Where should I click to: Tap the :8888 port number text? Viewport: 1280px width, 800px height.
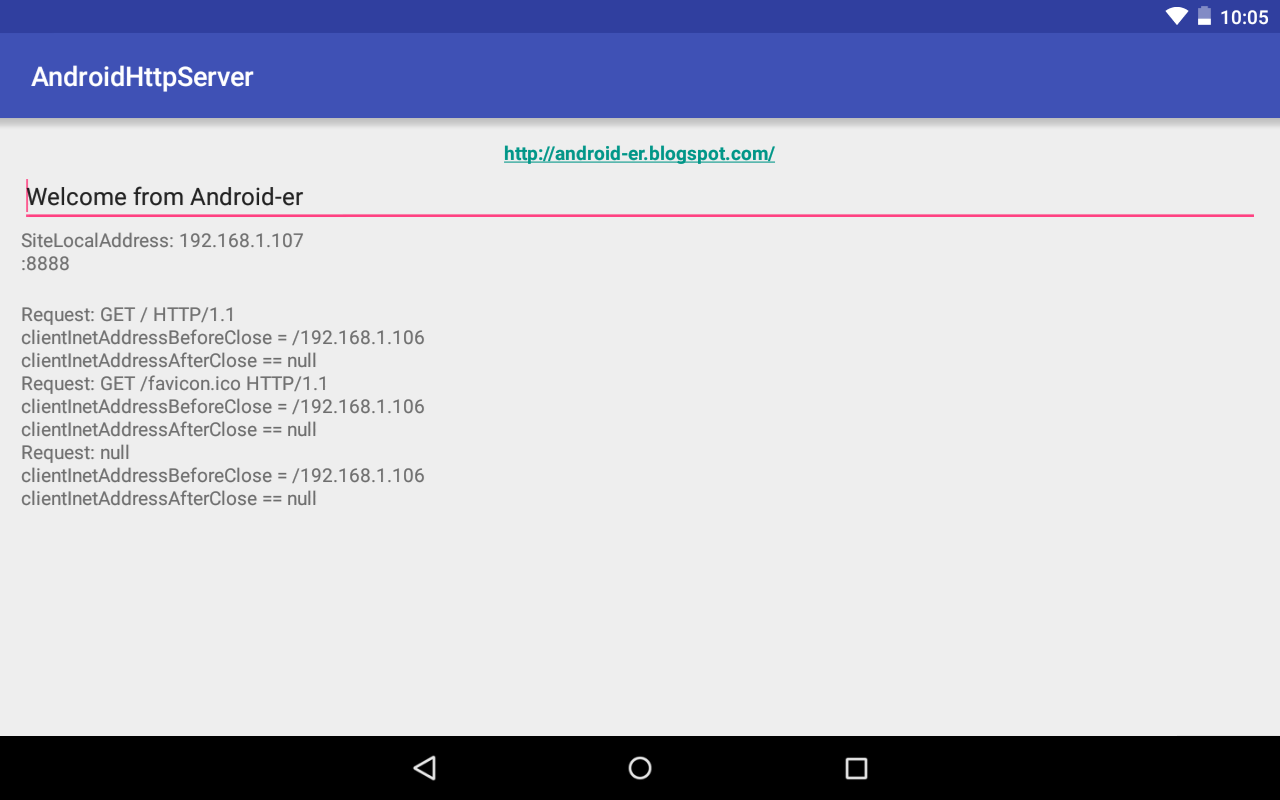pyautogui.click(x=45, y=264)
